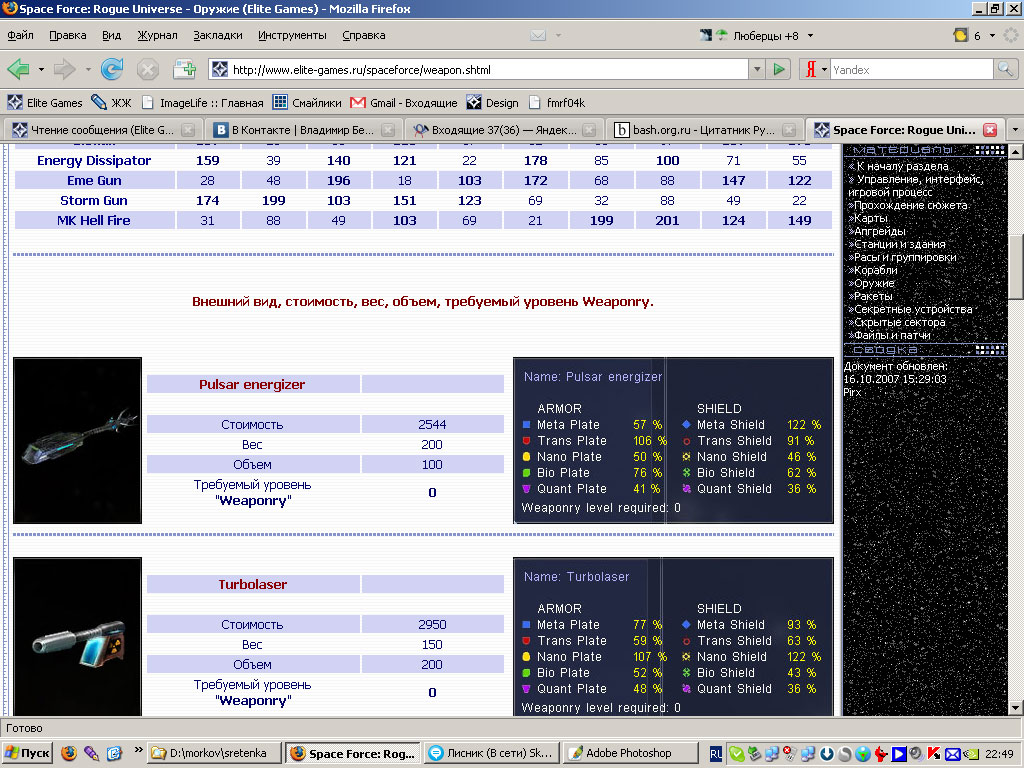Screen dimensions: 1024x768
Task: Open the Закладки menu
Action: pos(218,35)
